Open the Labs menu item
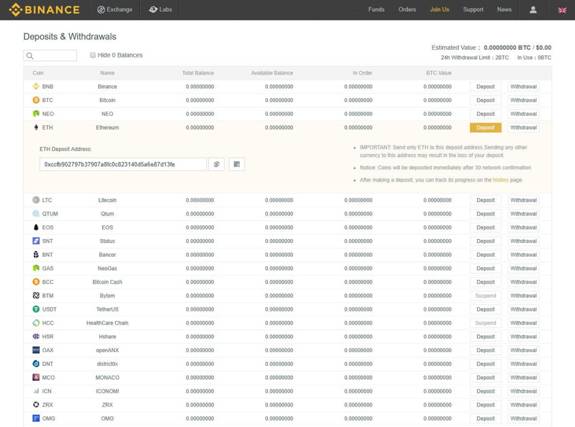575x427 pixels. pos(161,10)
